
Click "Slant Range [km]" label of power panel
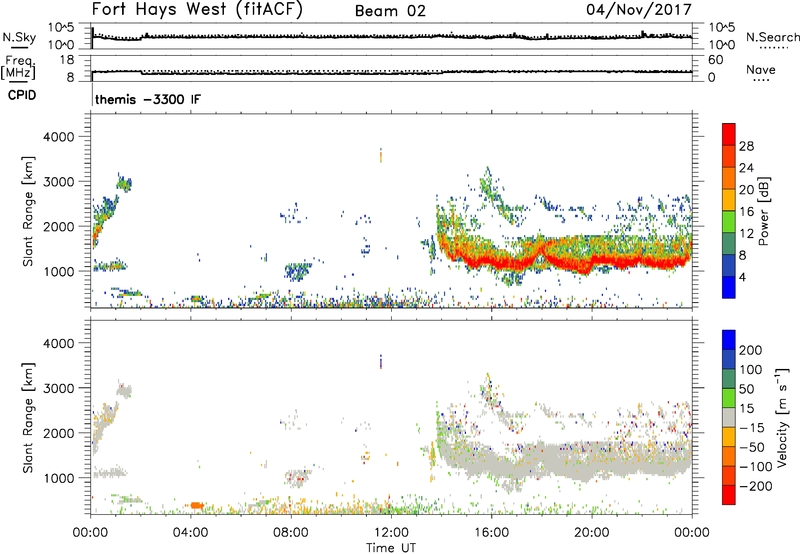coord(28,211)
